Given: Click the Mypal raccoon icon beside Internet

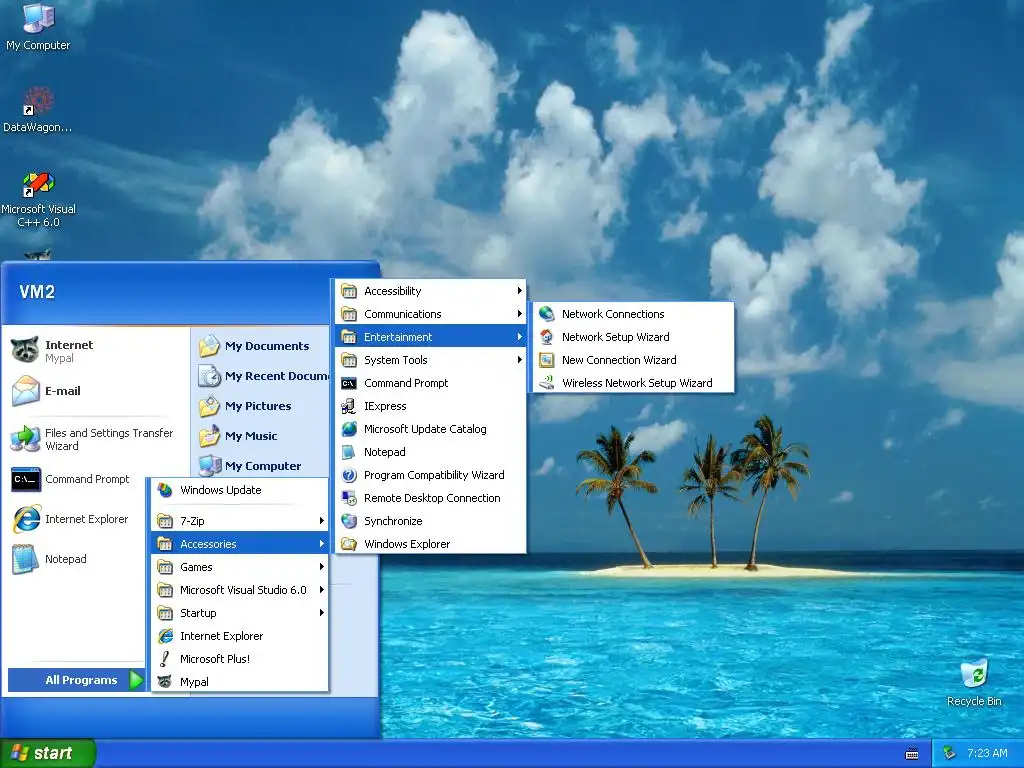Looking at the screenshot, I should (25, 350).
